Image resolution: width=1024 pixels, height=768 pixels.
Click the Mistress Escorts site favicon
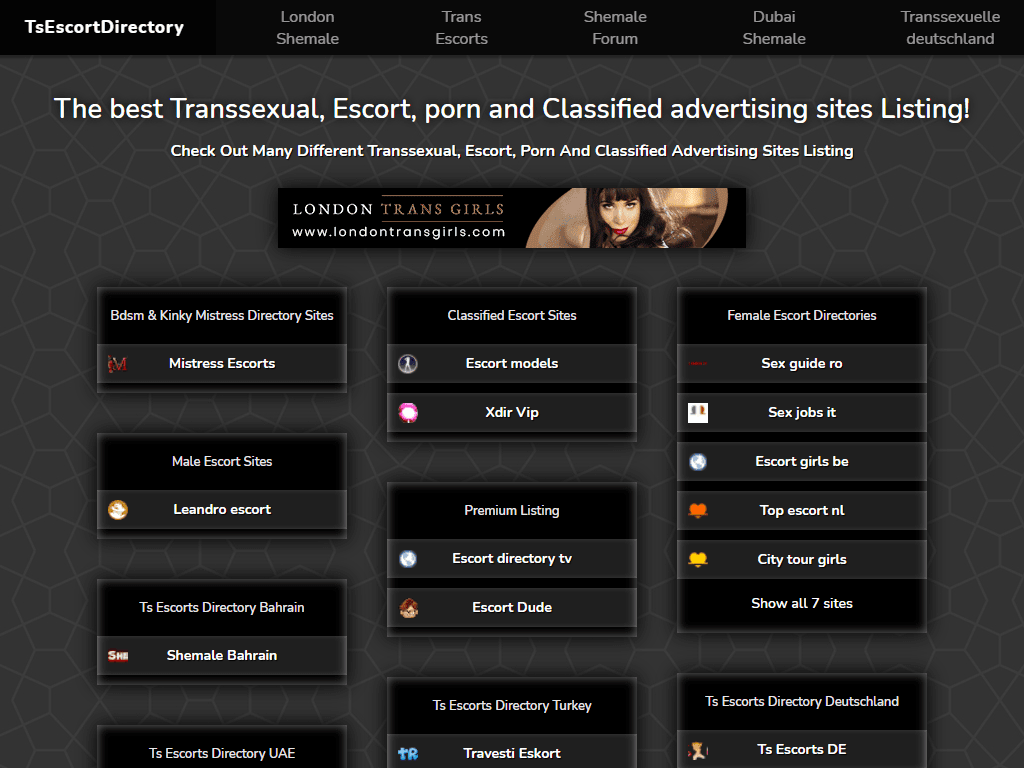tap(119, 363)
